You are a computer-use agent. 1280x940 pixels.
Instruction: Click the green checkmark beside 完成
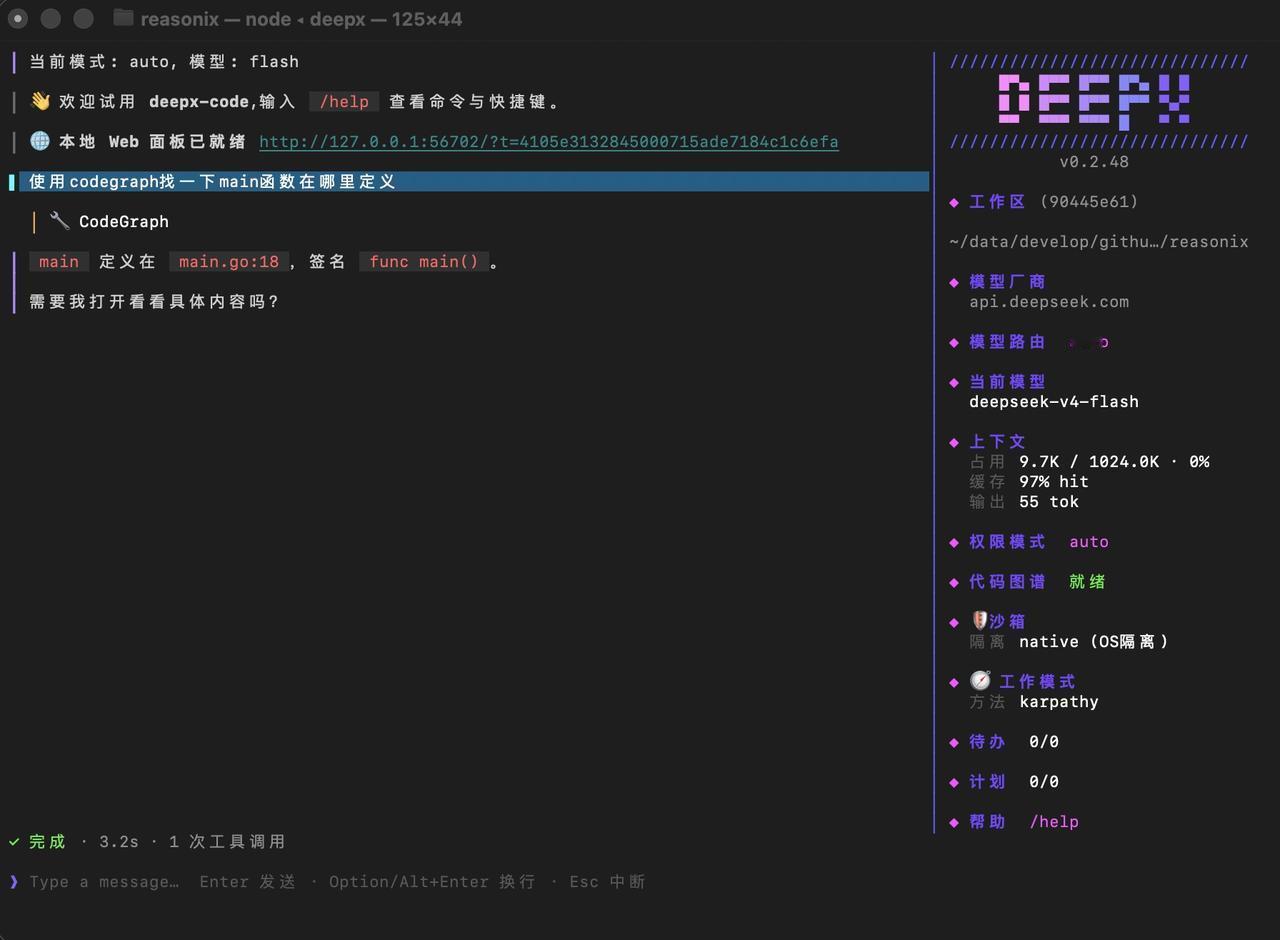point(14,841)
